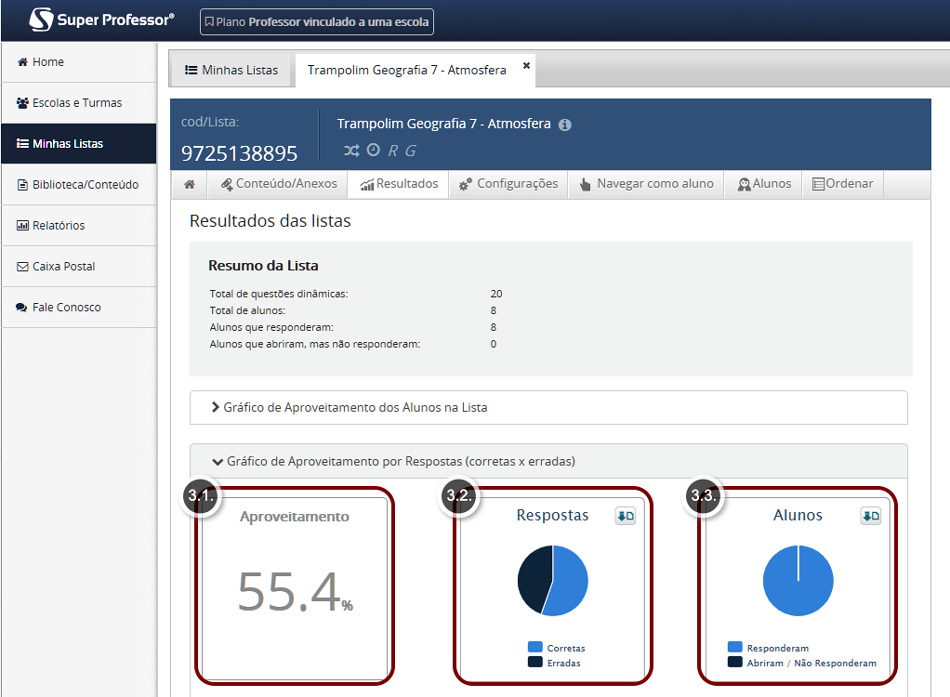Close the Trampolim Geografia 7 tab
The width and height of the screenshot is (950, 697).
(x=526, y=66)
